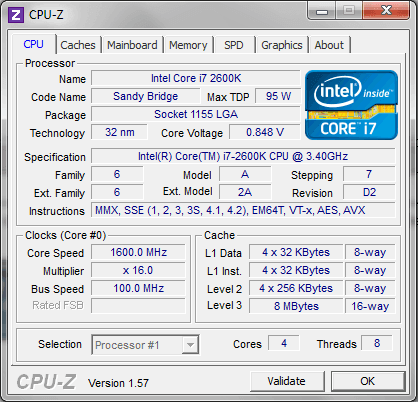418x402 pixels.
Task: Click the Instructions field MMX, SSE list
Action: pyautogui.click(x=243, y=210)
